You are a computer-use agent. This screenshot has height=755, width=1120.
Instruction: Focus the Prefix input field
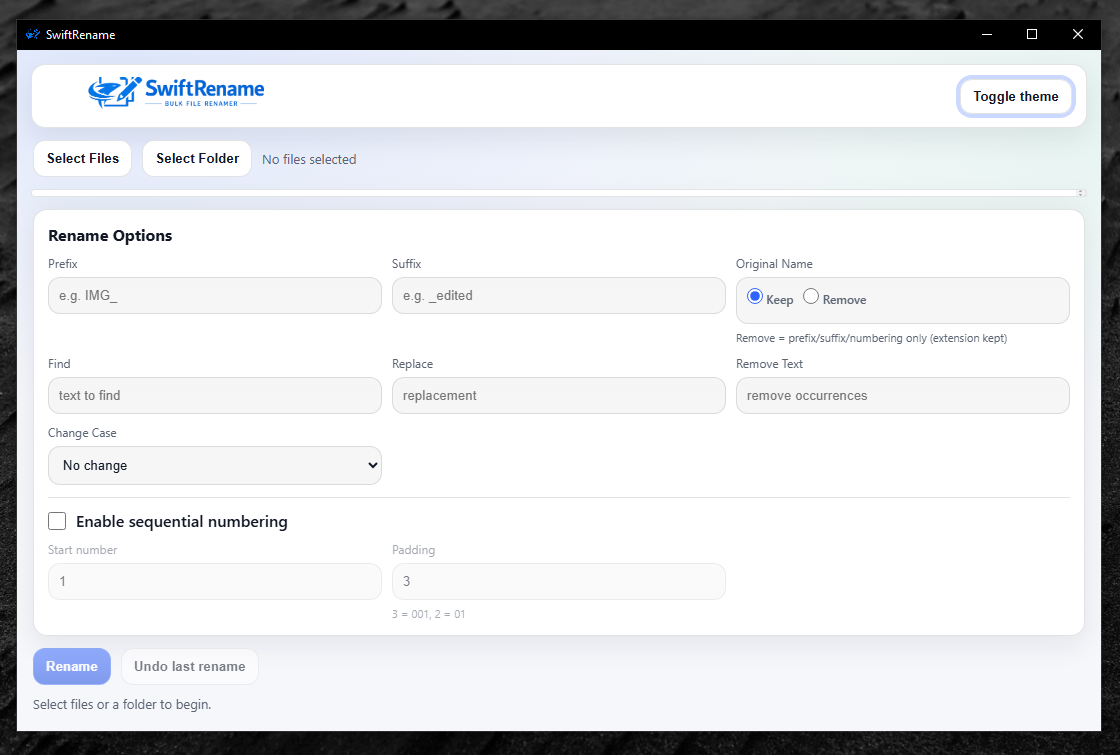[215, 296]
